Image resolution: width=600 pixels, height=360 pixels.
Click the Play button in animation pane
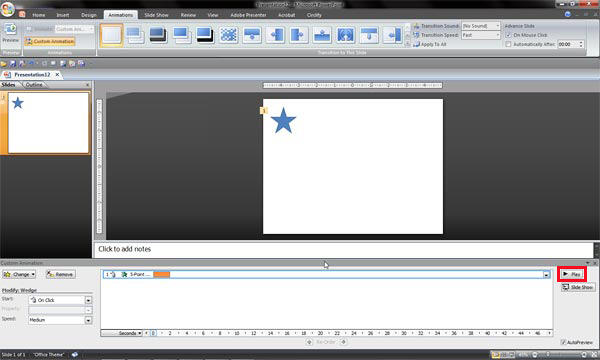(x=572, y=274)
